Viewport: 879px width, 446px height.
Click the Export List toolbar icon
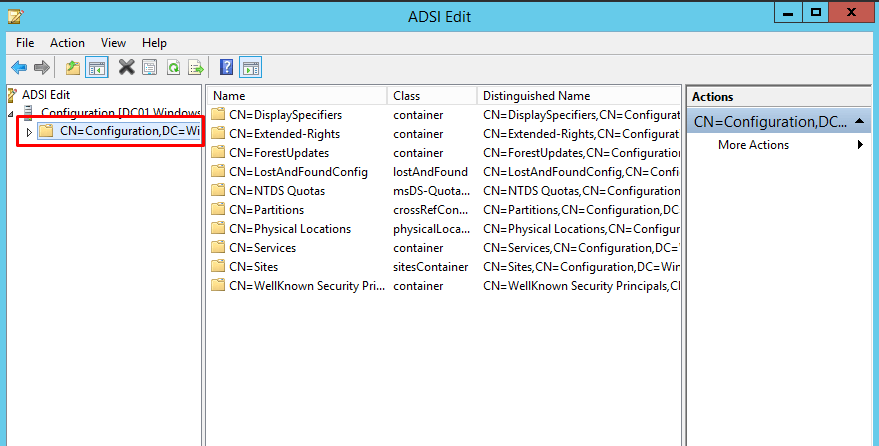[196, 68]
